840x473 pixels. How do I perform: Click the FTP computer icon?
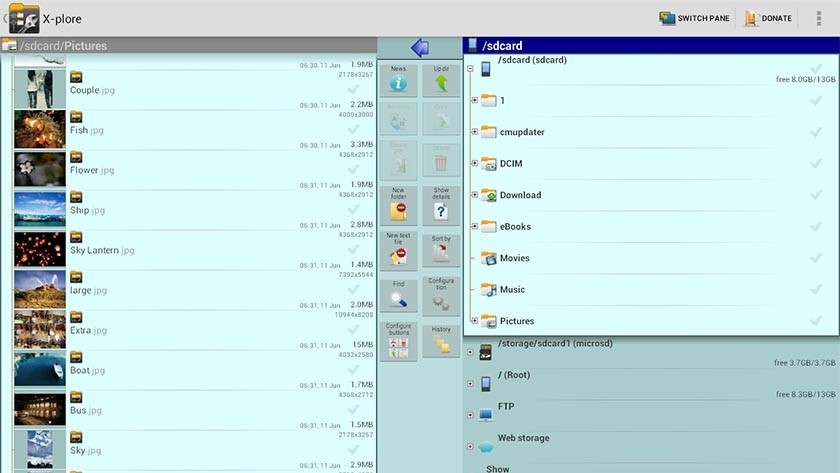tap(485, 415)
